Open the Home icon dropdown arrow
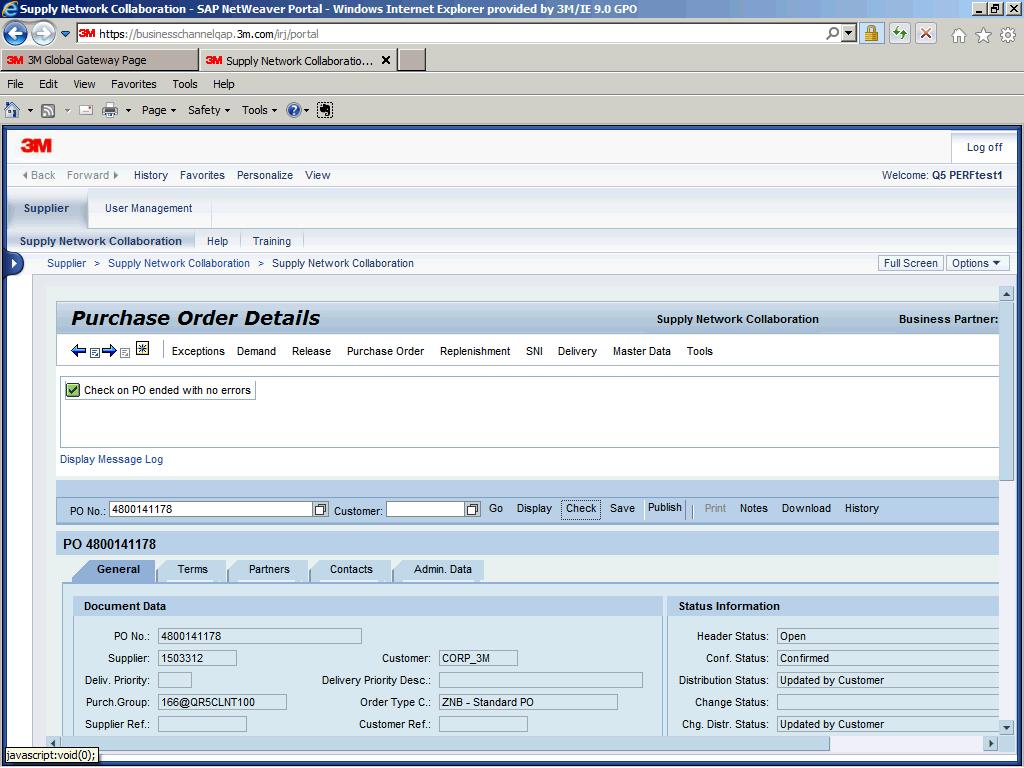The image size is (1024, 768). point(29,110)
